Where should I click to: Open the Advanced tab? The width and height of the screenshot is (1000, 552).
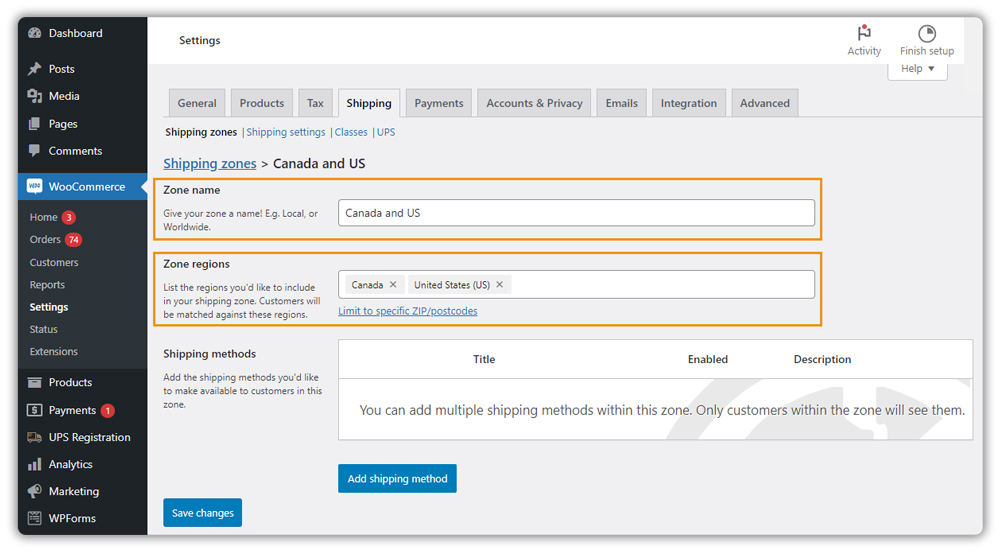pos(765,103)
